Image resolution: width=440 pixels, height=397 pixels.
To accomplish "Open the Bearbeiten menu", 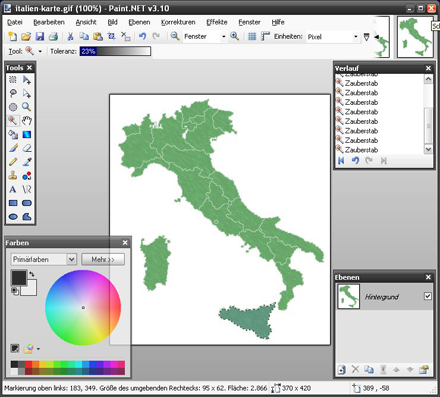I will click(x=49, y=22).
